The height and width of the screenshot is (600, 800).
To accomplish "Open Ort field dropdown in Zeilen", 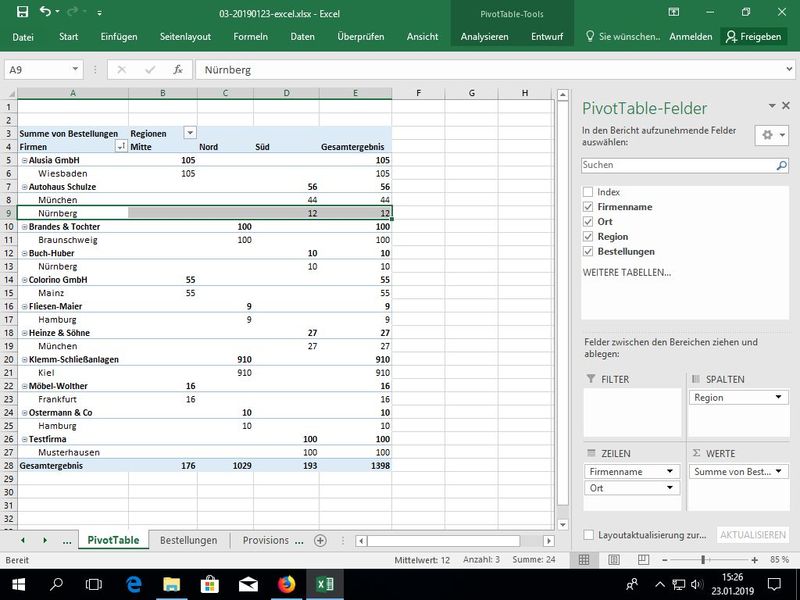I will [670, 488].
